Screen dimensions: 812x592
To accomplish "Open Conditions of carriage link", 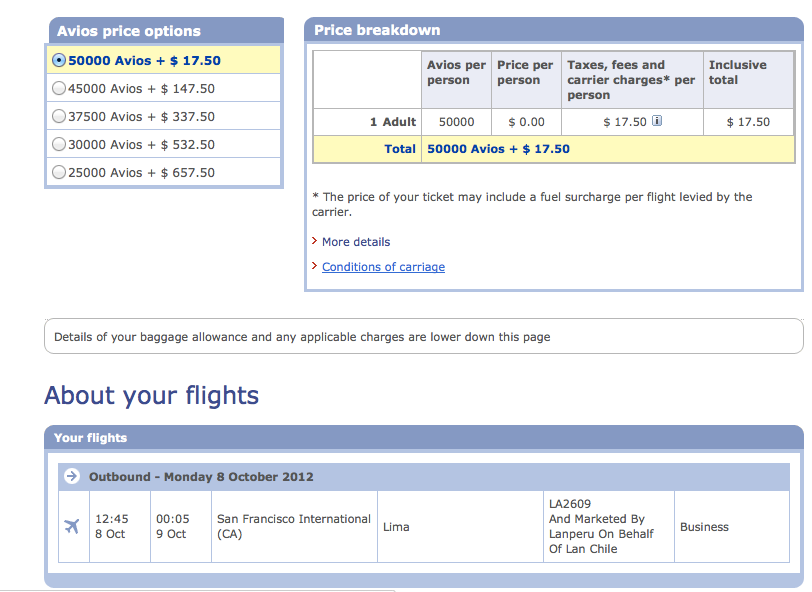I will pyautogui.click(x=383, y=267).
